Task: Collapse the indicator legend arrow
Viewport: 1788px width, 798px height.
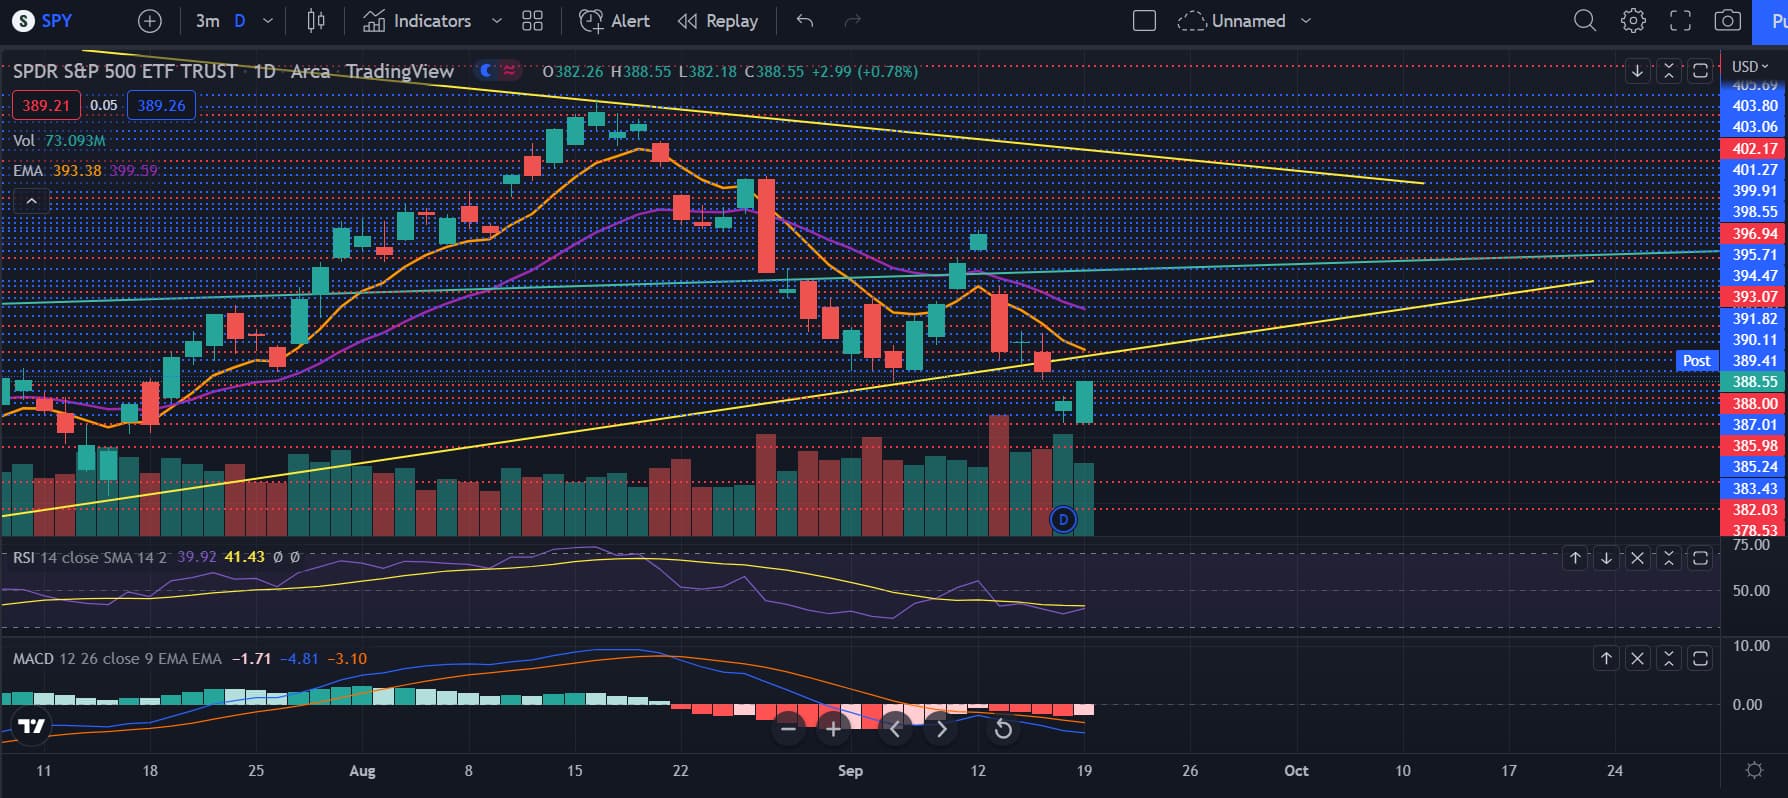Action: click(31, 201)
